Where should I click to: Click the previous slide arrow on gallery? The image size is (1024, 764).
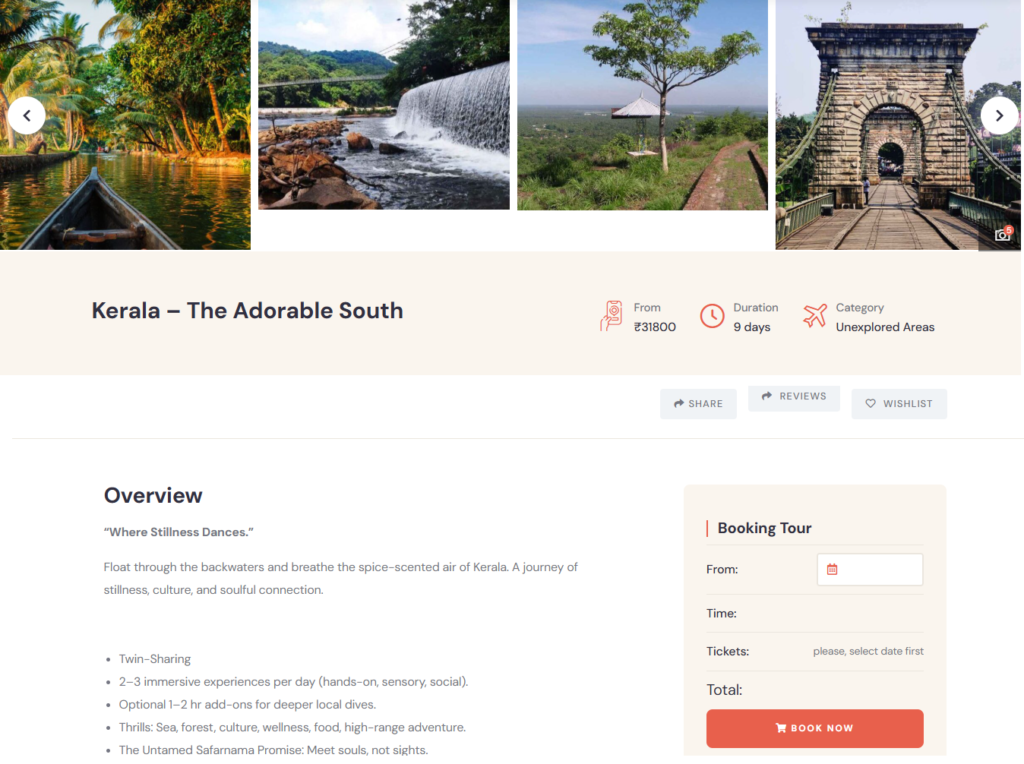pos(27,116)
